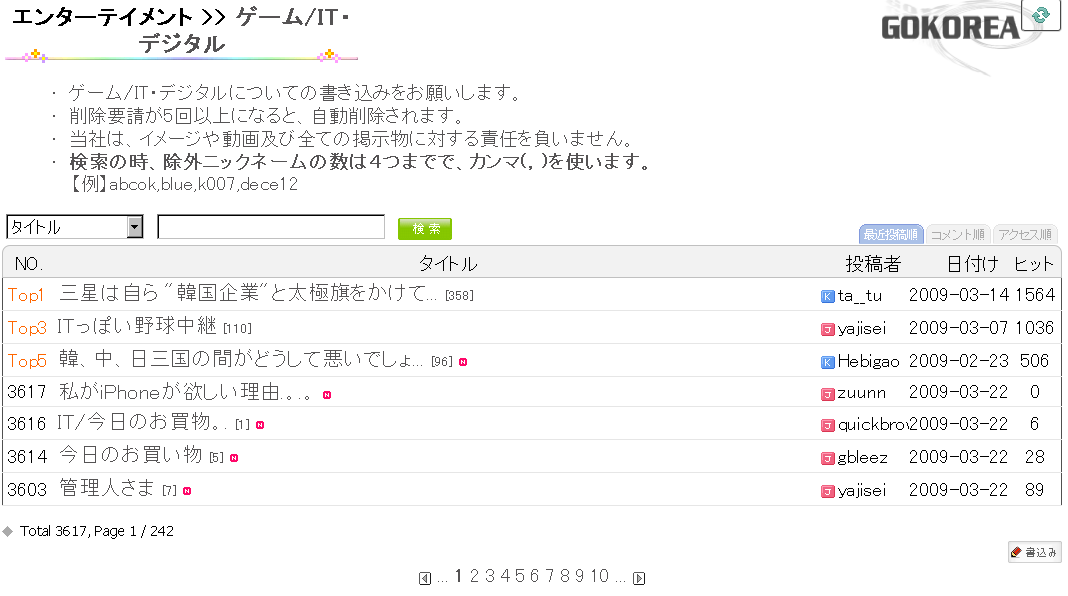
Task: Click the K badge beside Hebigao
Action: [827, 362]
